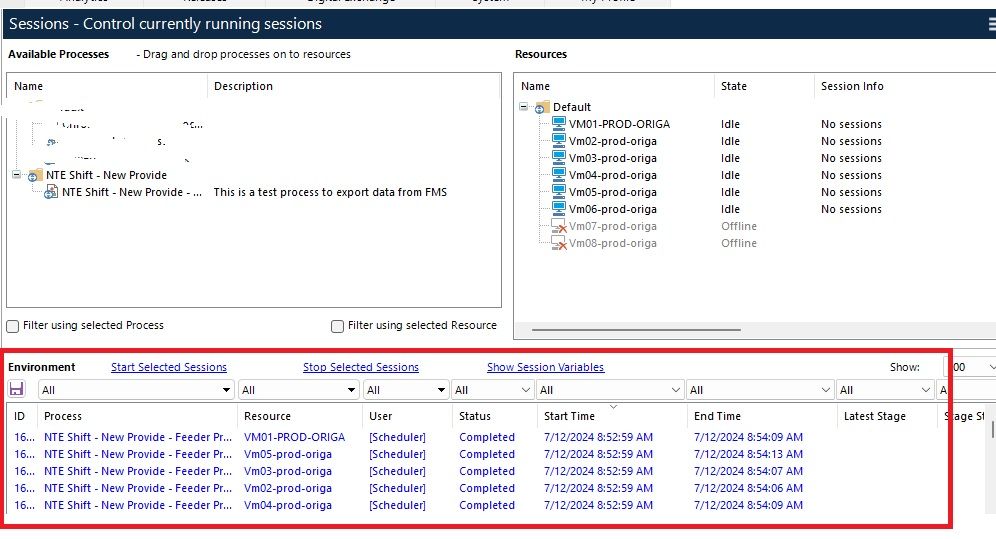Open the Process filter dropdown
The image size is (996, 539).
[226, 390]
